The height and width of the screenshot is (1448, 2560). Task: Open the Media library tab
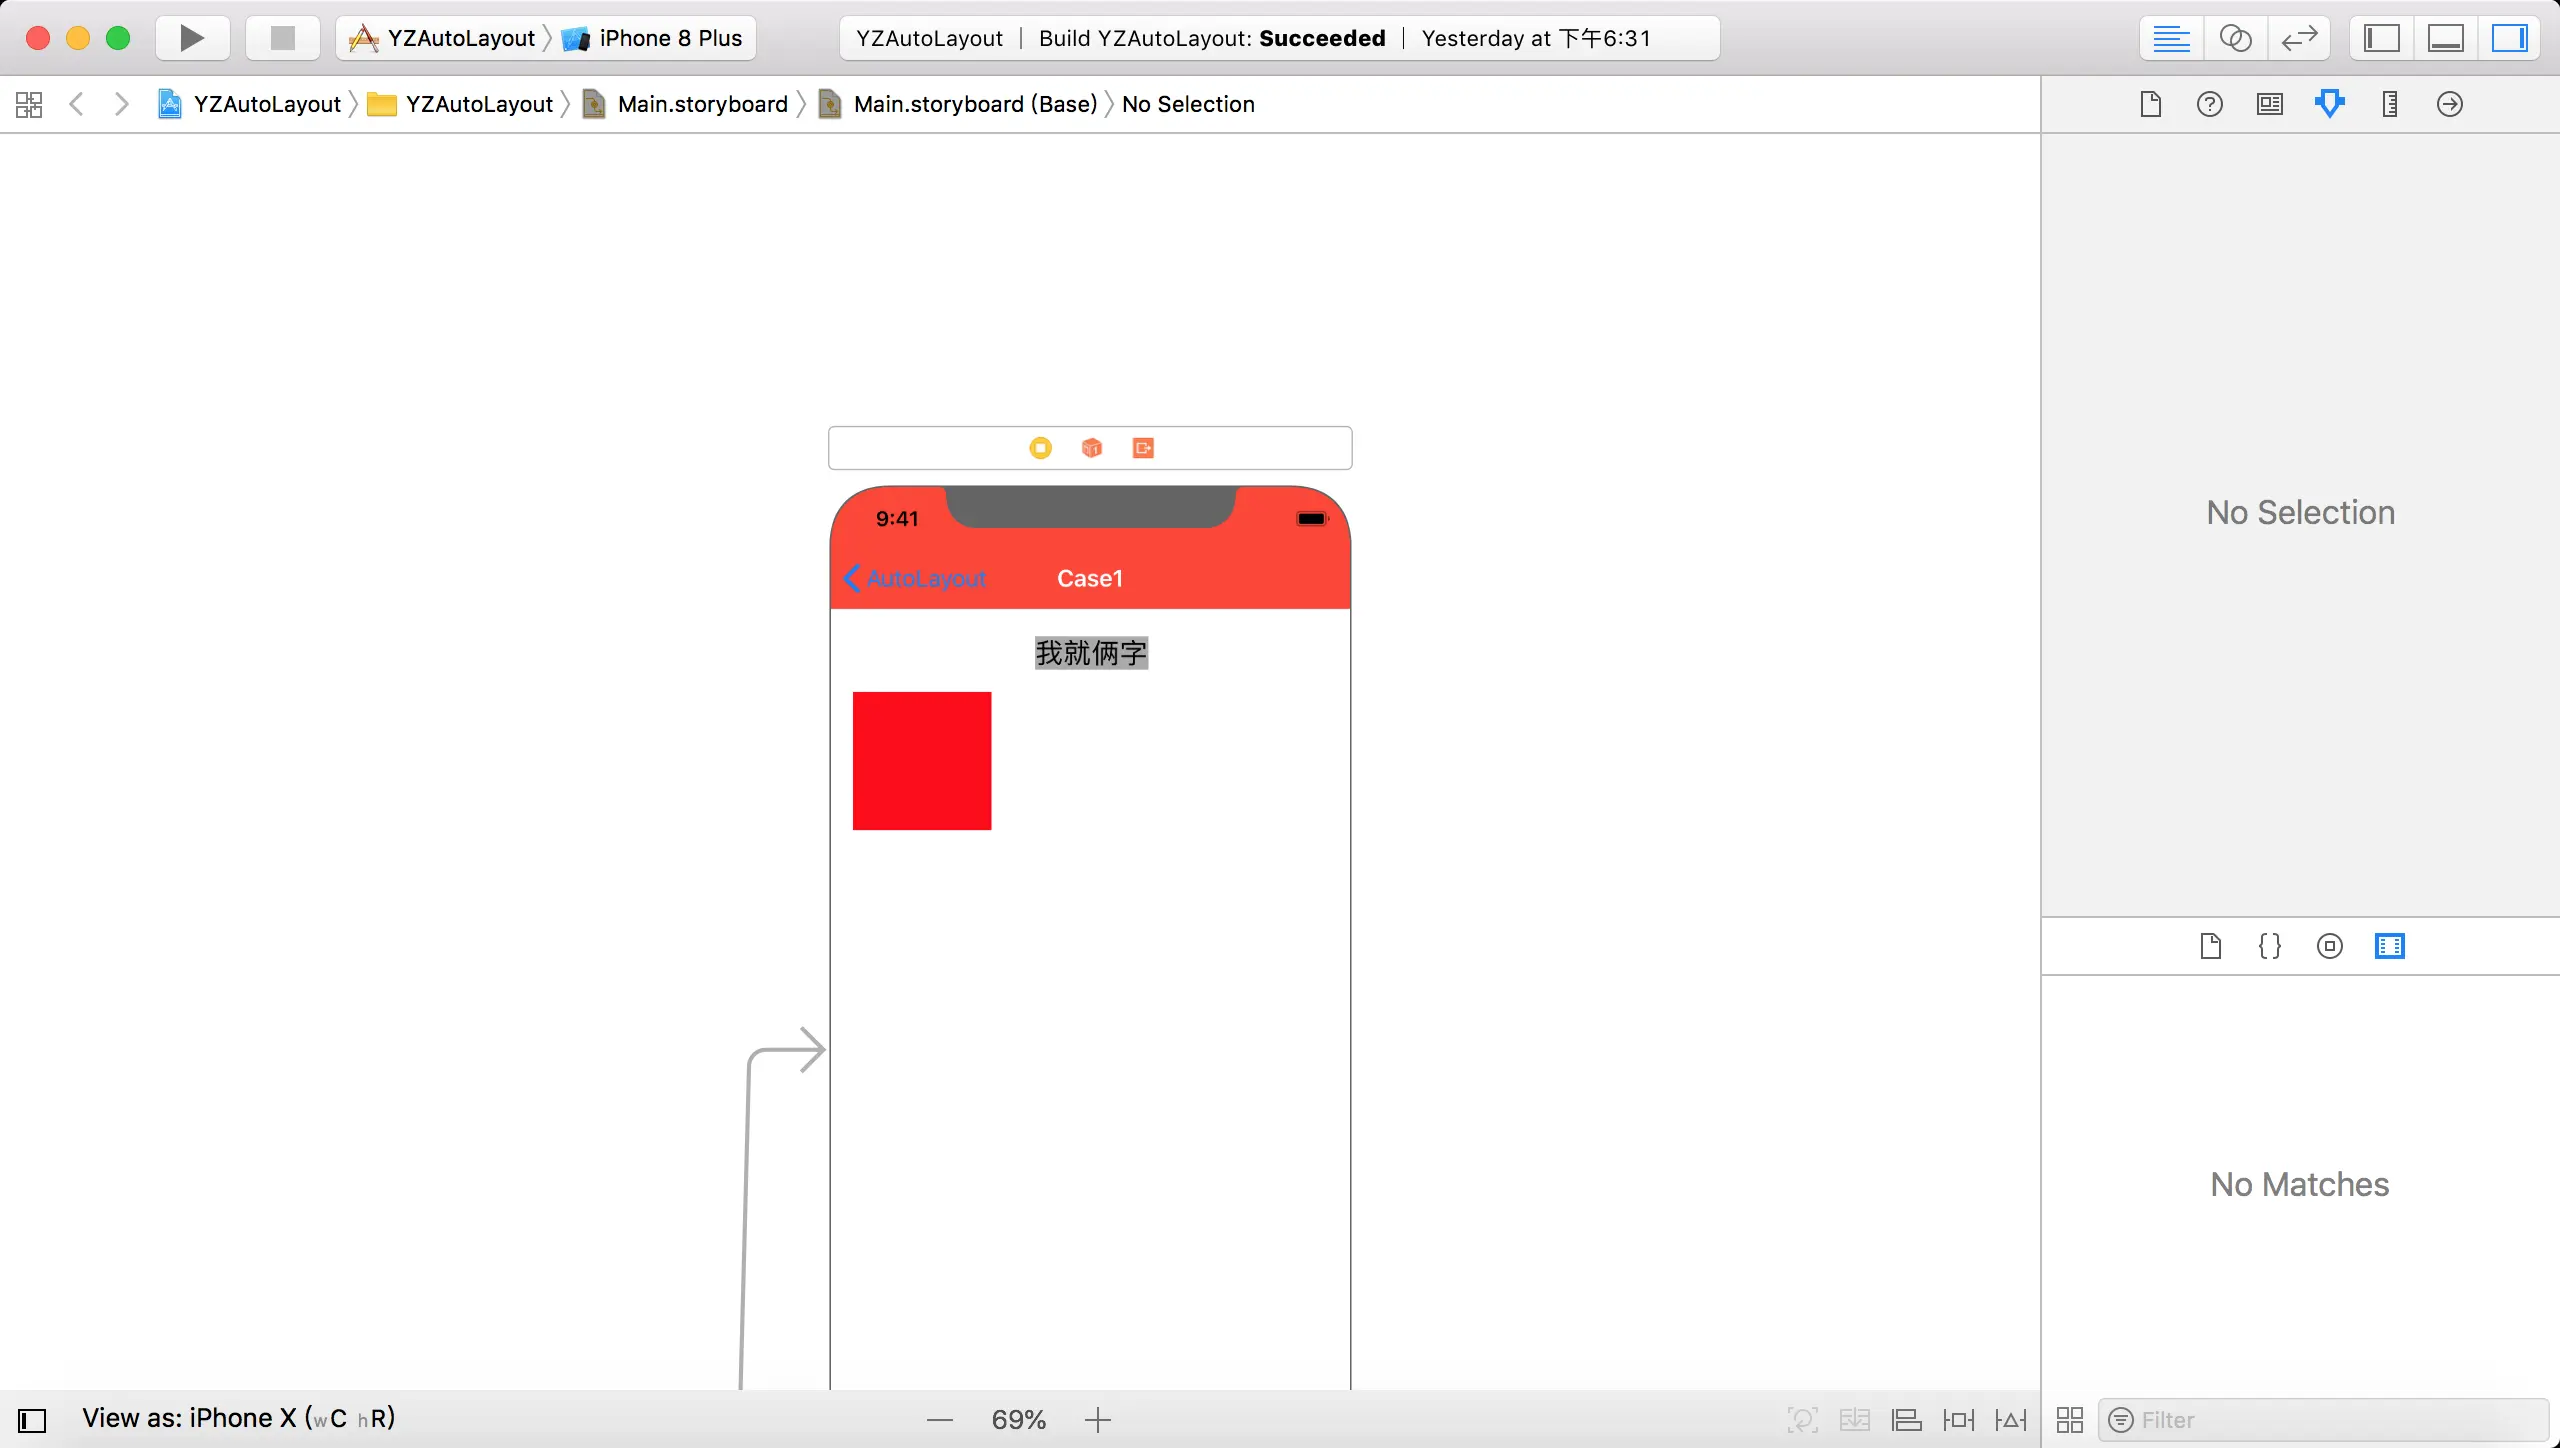2389,946
